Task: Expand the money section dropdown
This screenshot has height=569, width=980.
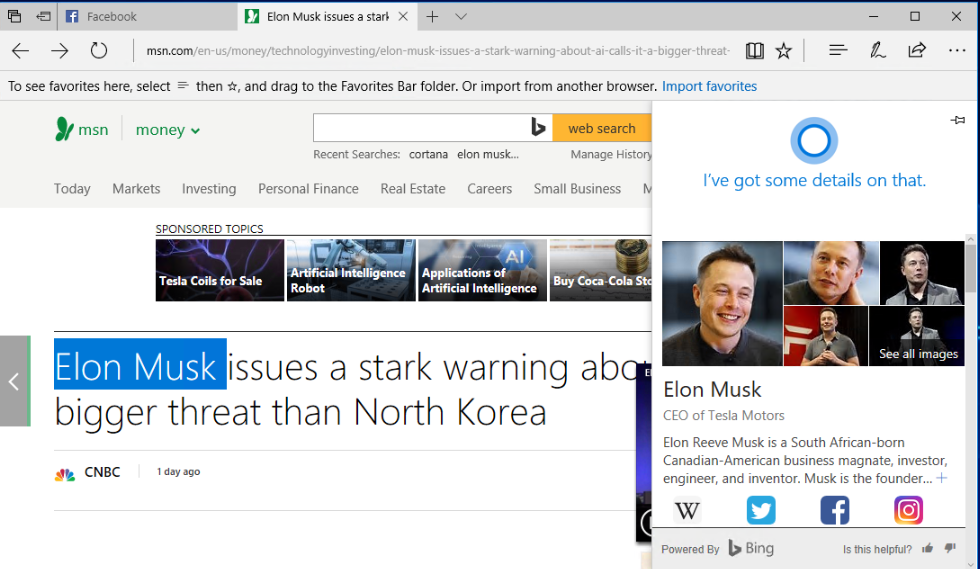Action: coord(168,130)
